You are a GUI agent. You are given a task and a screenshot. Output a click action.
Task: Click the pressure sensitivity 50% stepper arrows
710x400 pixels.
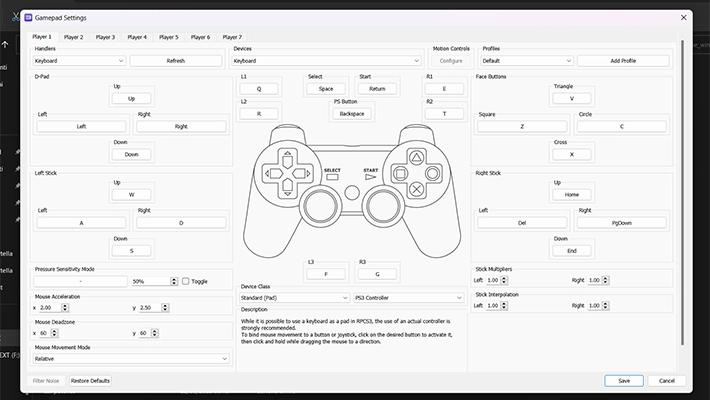pos(174,281)
